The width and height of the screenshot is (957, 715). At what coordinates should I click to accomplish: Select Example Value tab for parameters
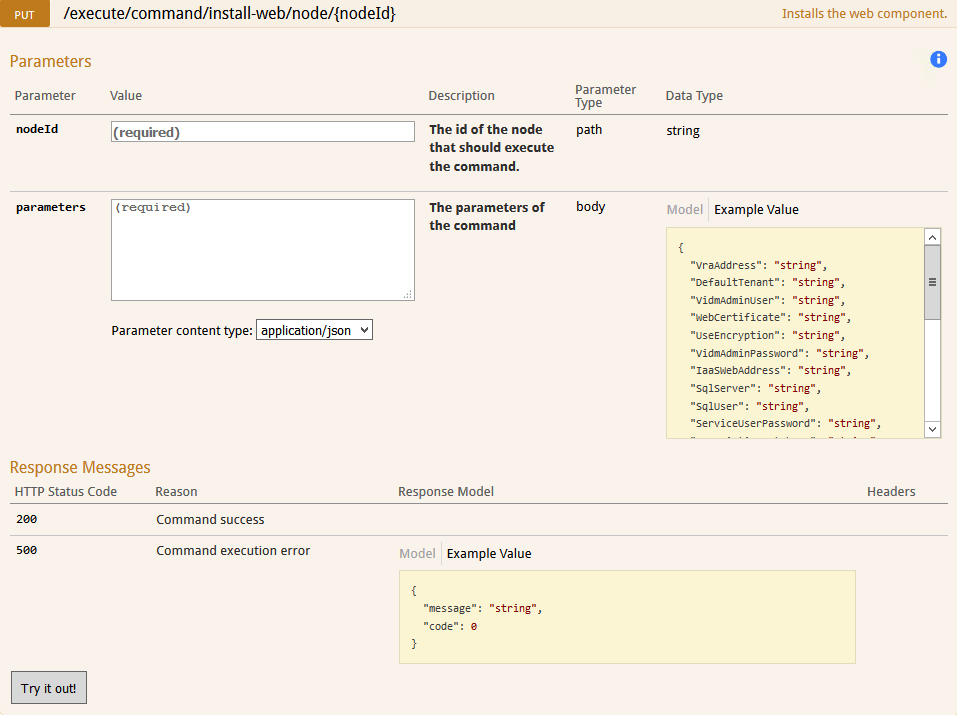tap(756, 209)
